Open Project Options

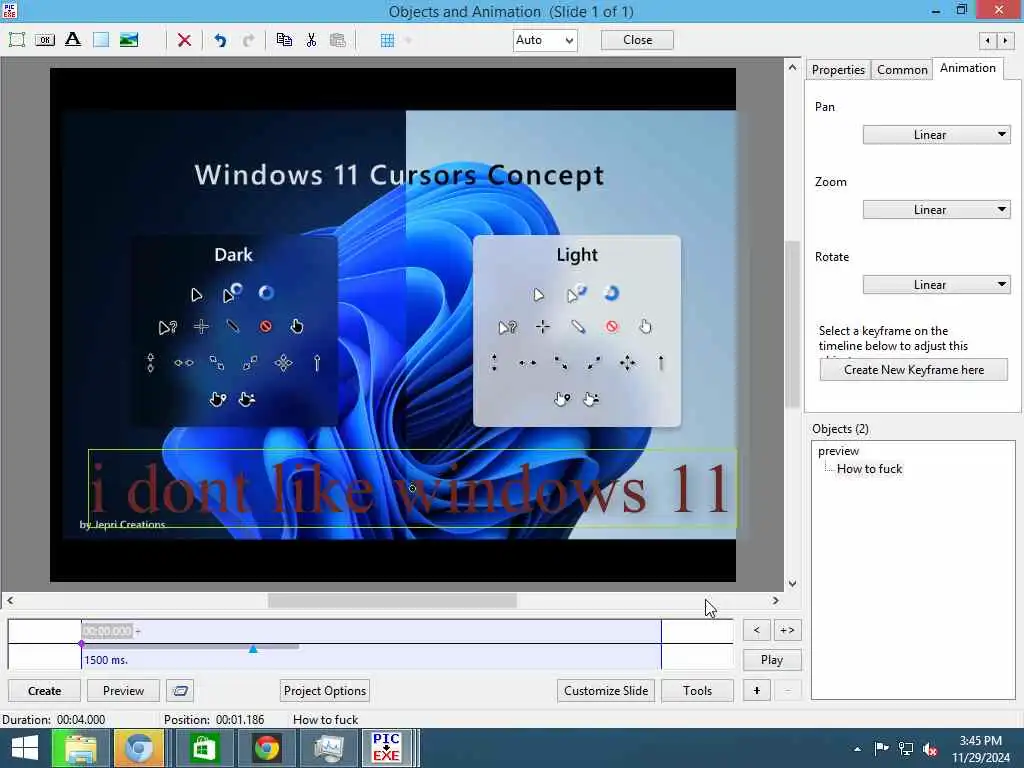[325, 691]
